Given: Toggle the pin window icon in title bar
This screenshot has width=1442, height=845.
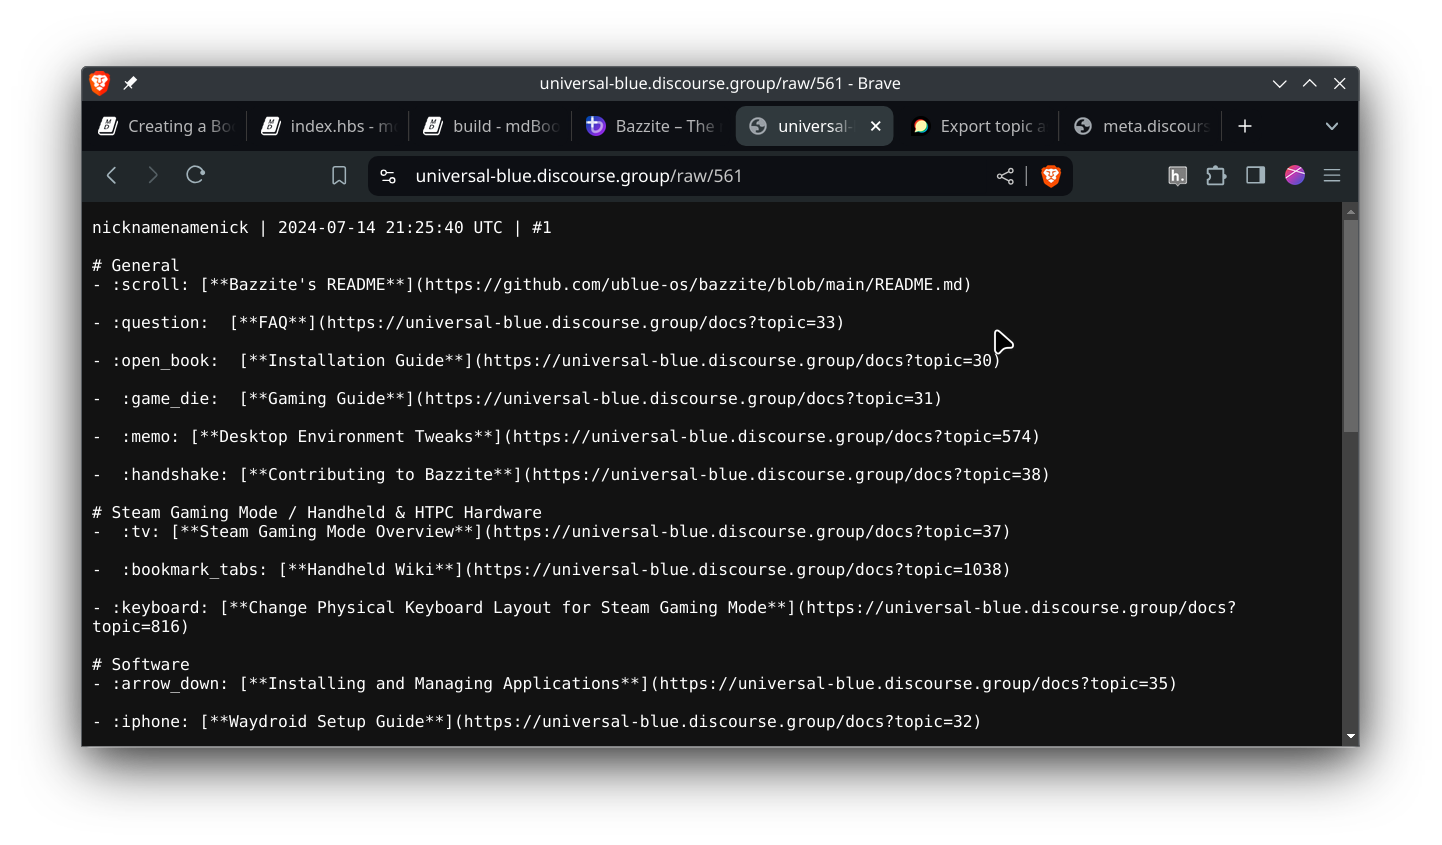Looking at the screenshot, I should click(x=130, y=83).
